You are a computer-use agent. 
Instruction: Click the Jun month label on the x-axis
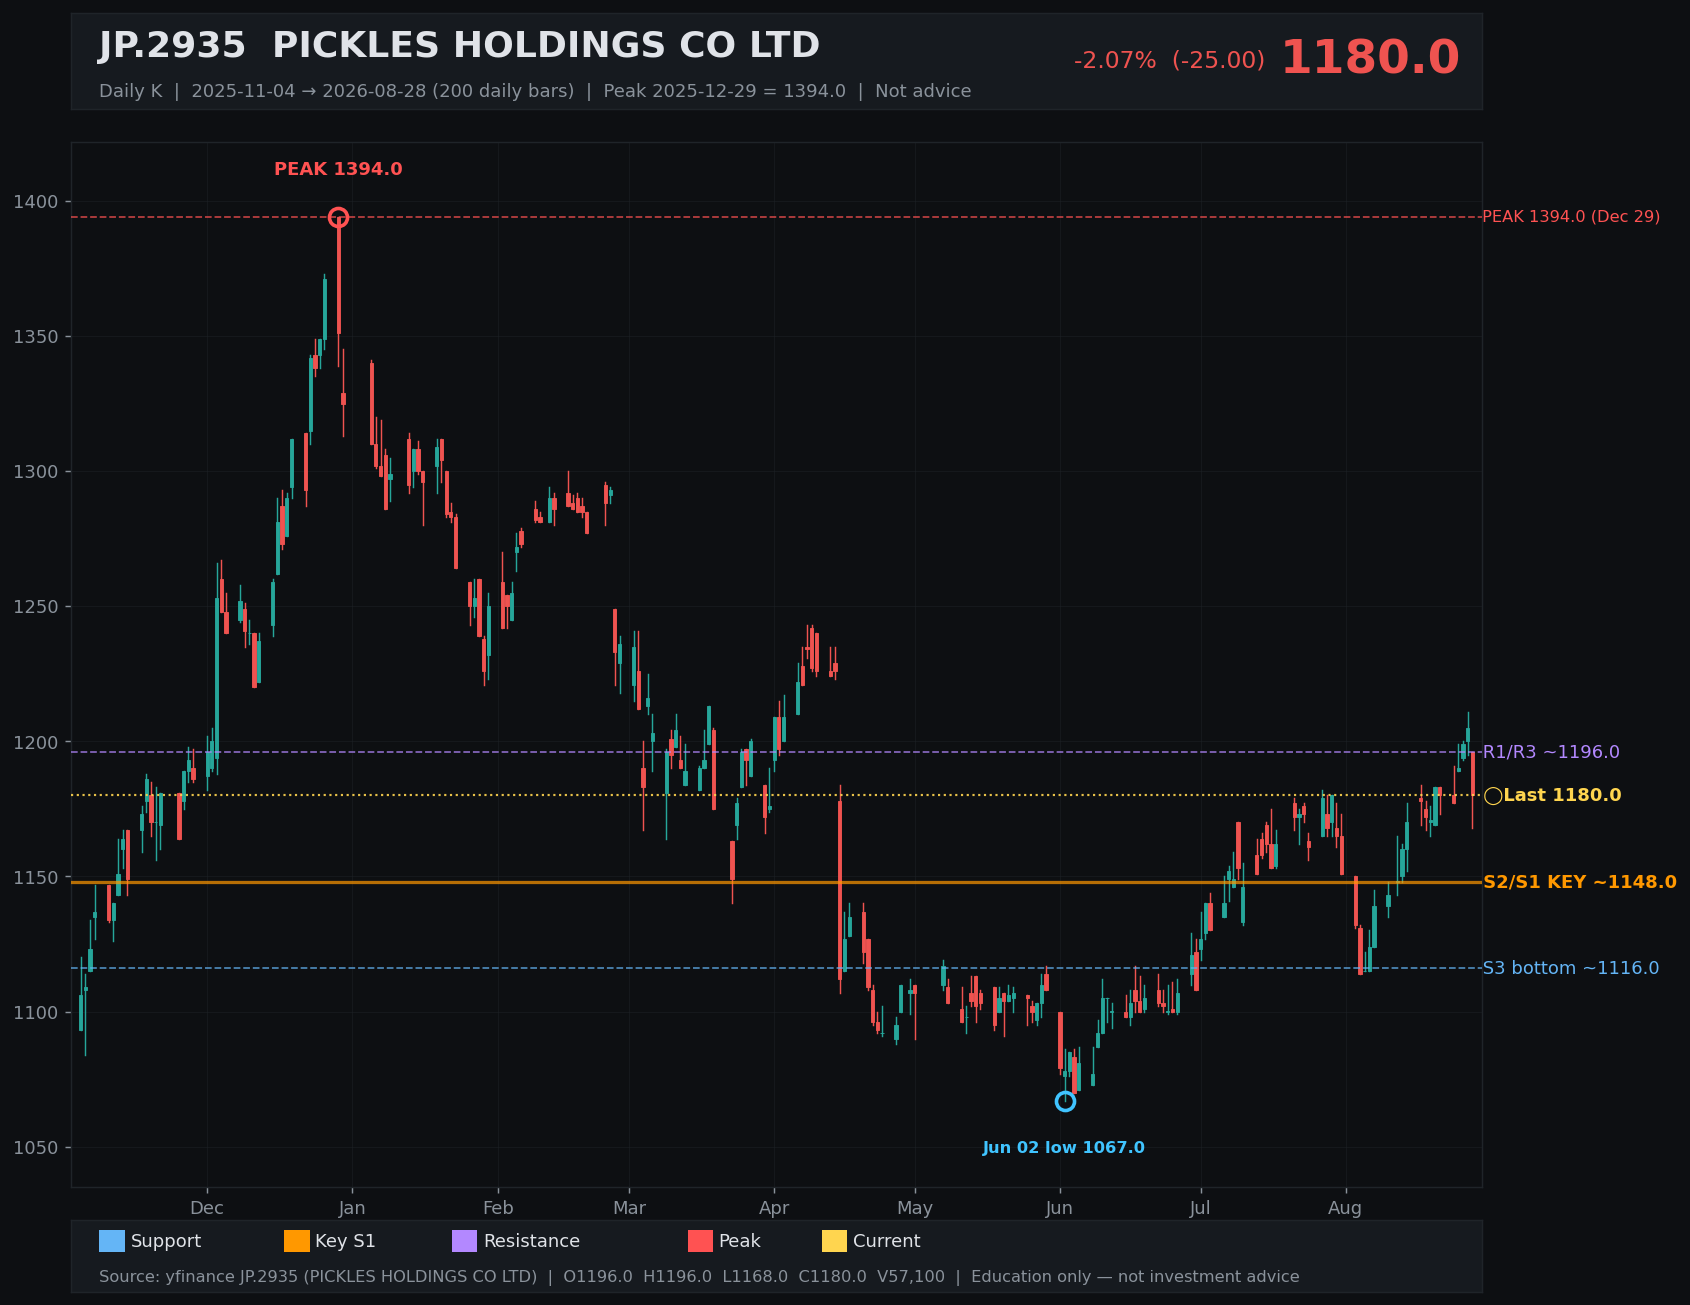tap(1060, 1208)
